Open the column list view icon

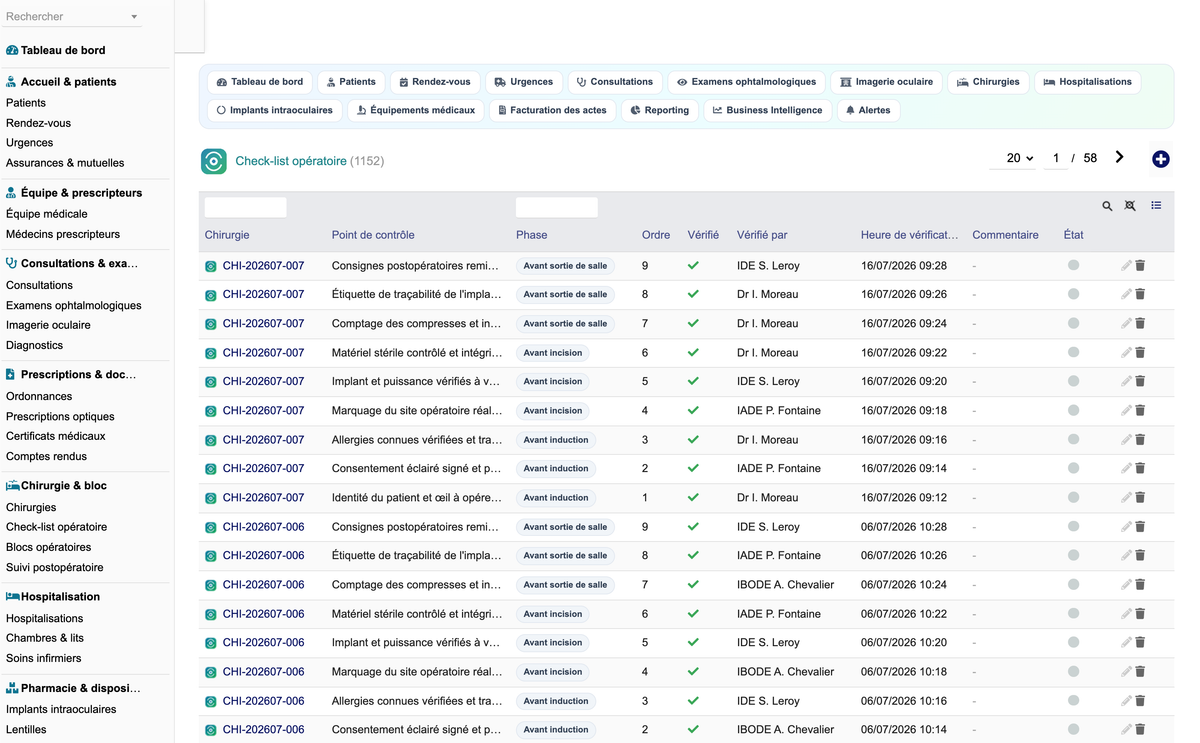tap(1156, 205)
